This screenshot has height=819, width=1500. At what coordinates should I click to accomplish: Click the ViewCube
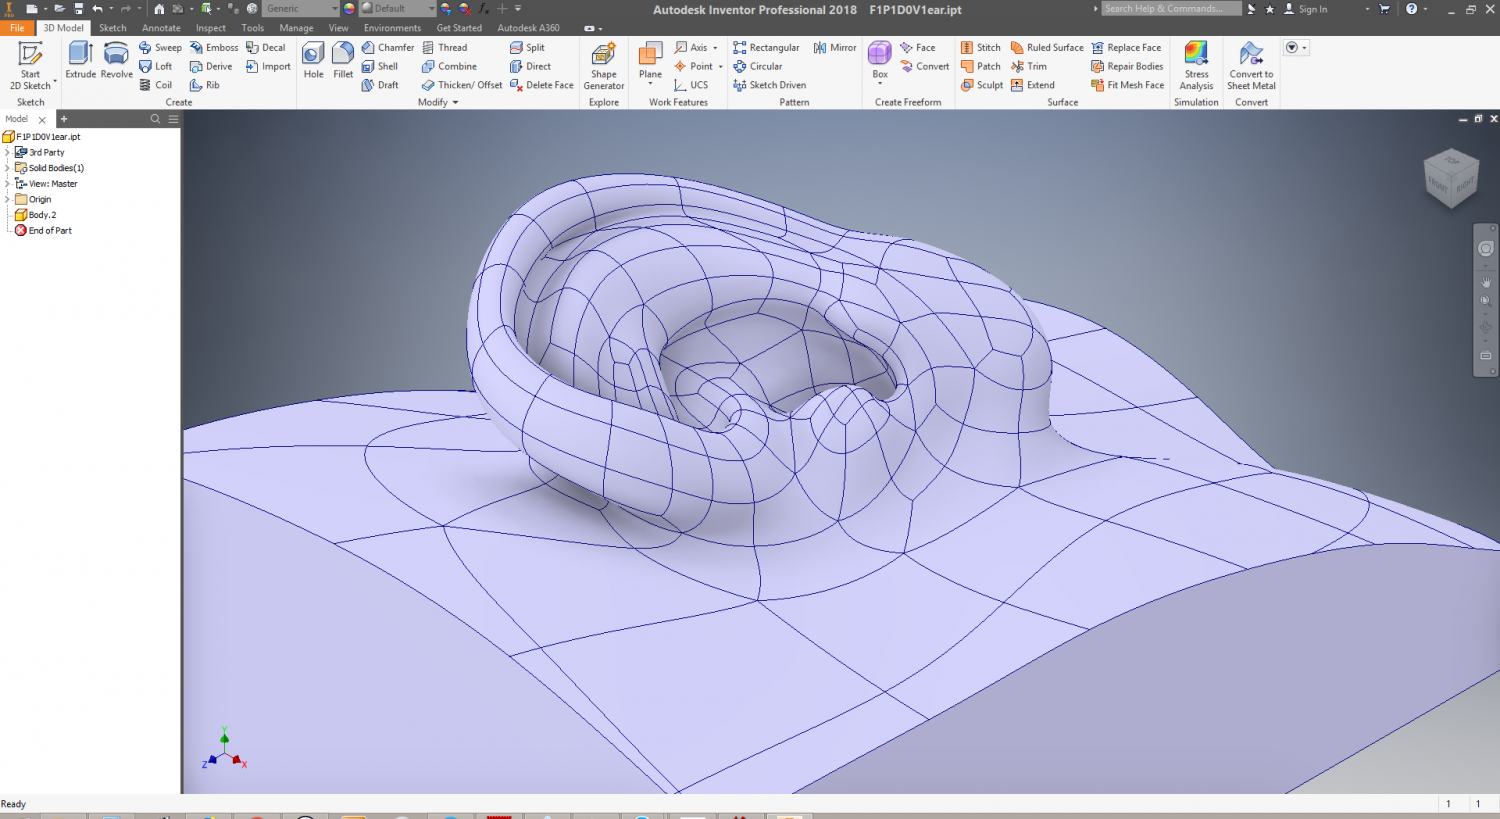tap(1451, 180)
